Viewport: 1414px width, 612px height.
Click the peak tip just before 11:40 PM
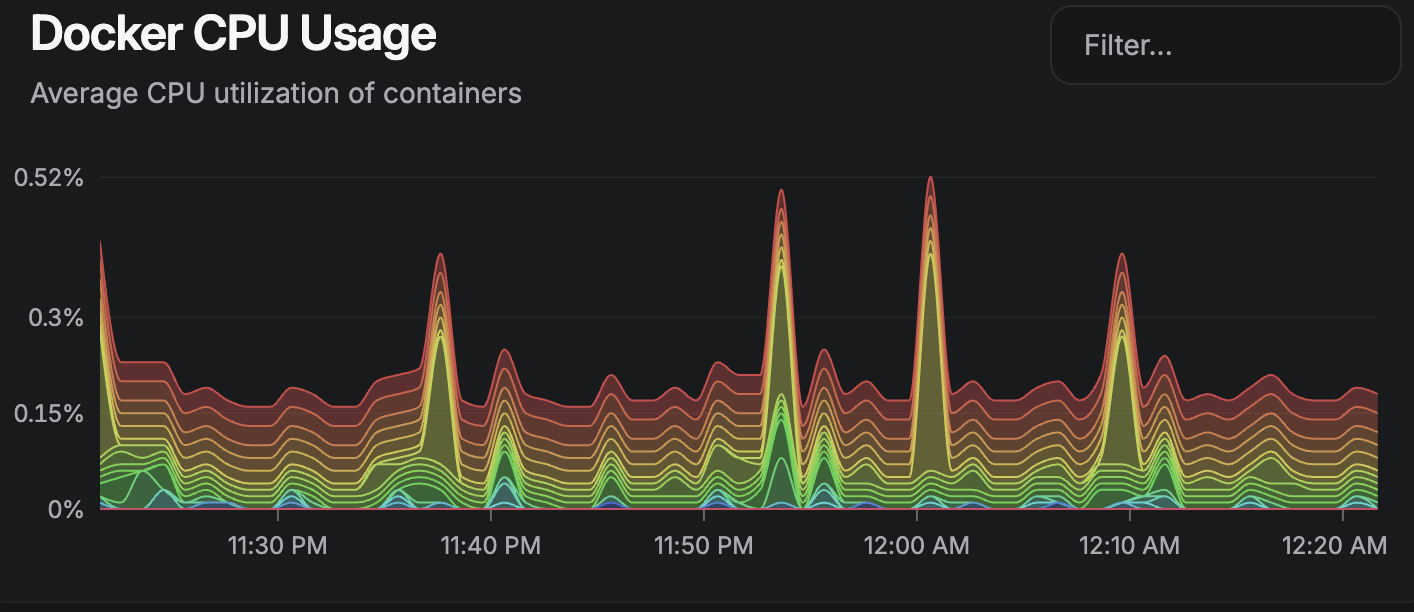coord(440,255)
